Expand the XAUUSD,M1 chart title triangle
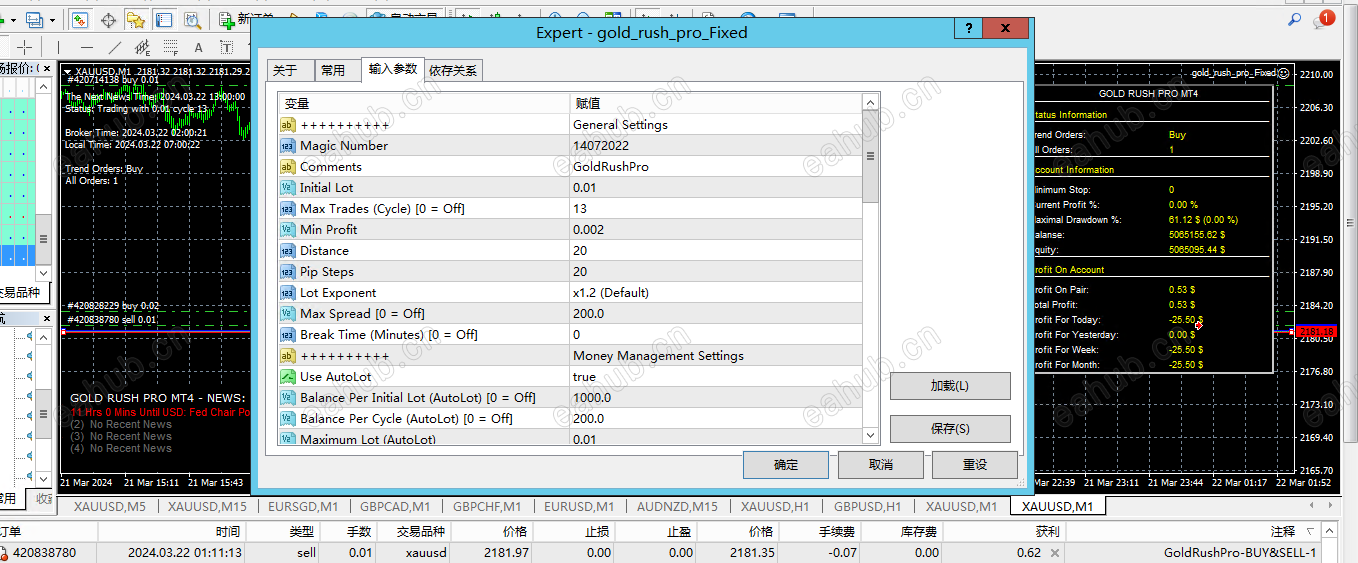The width and height of the screenshot is (1358, 563). (x=68, y=72)
